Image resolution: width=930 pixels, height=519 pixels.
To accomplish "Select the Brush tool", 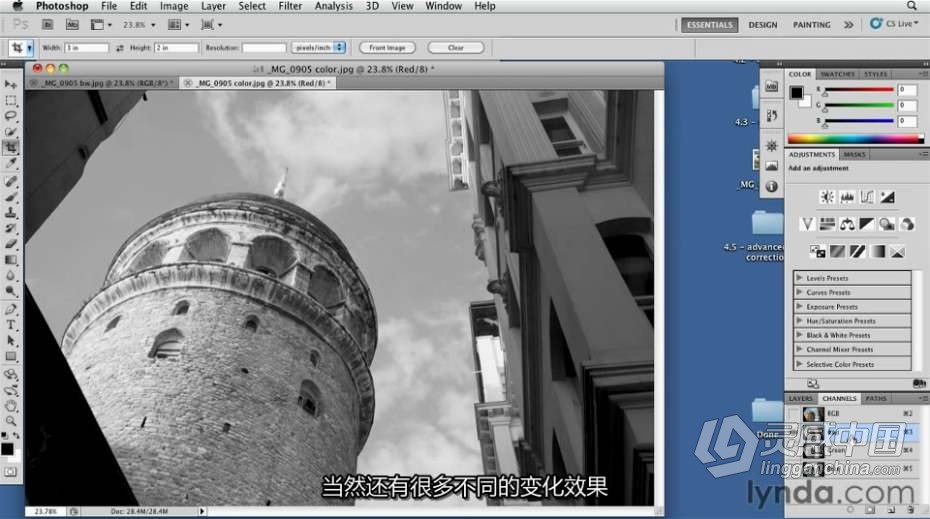I will click(x=11, y=197).
